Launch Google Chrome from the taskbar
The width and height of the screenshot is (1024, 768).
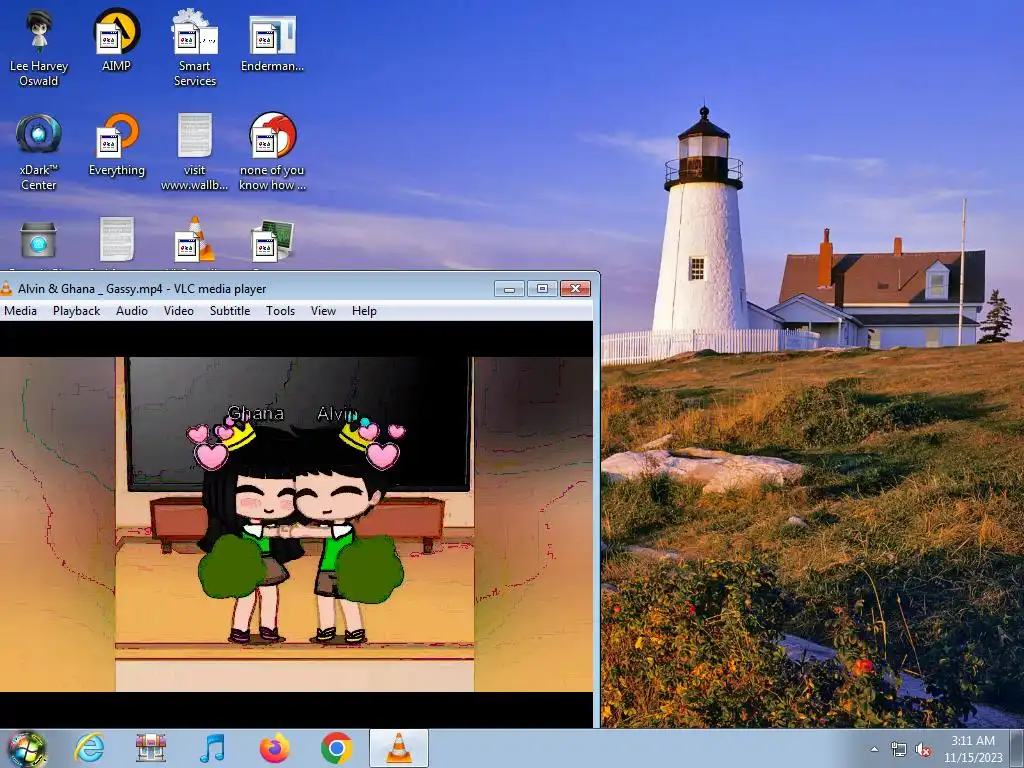point(336,748)
